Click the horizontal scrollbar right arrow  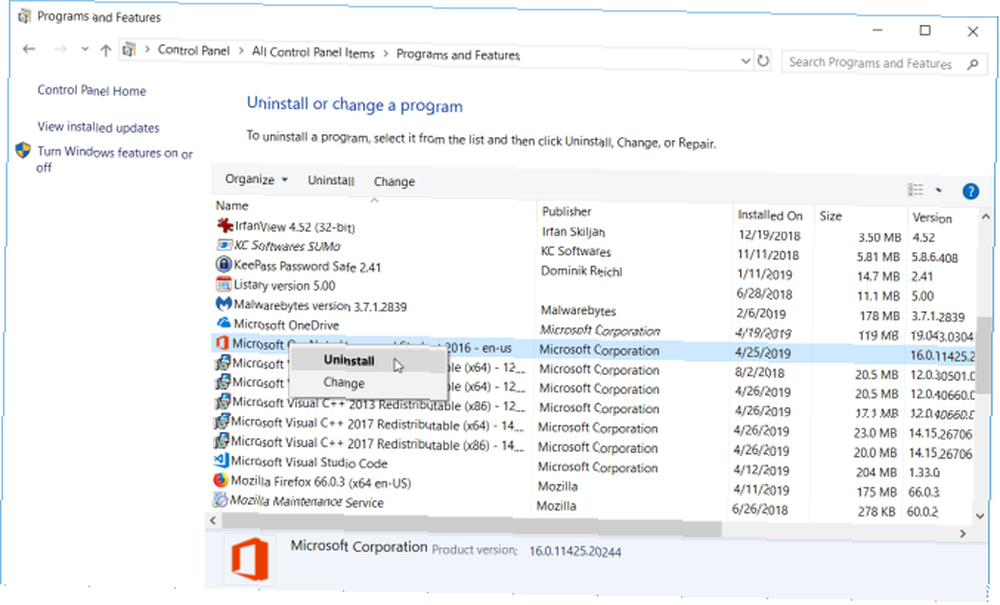click(963, 534)
